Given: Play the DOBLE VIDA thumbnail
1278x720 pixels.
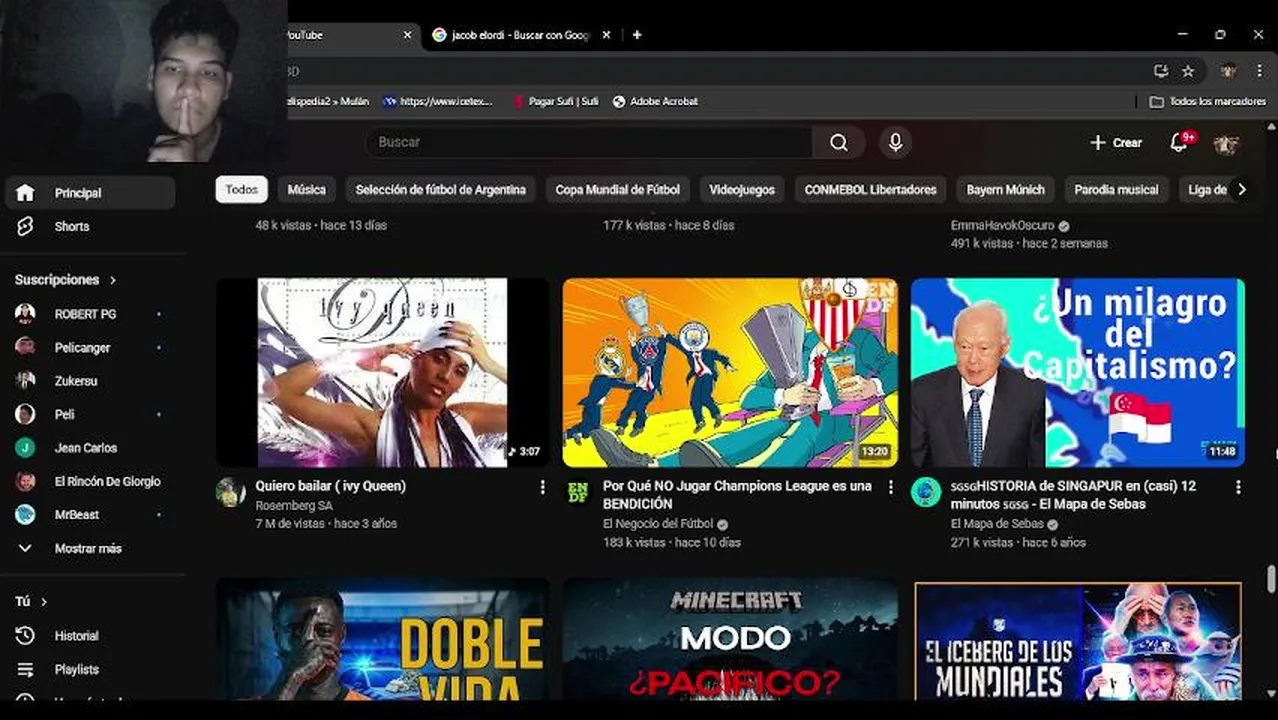Looking at the screenshot, I should click(x=383, y=640).
